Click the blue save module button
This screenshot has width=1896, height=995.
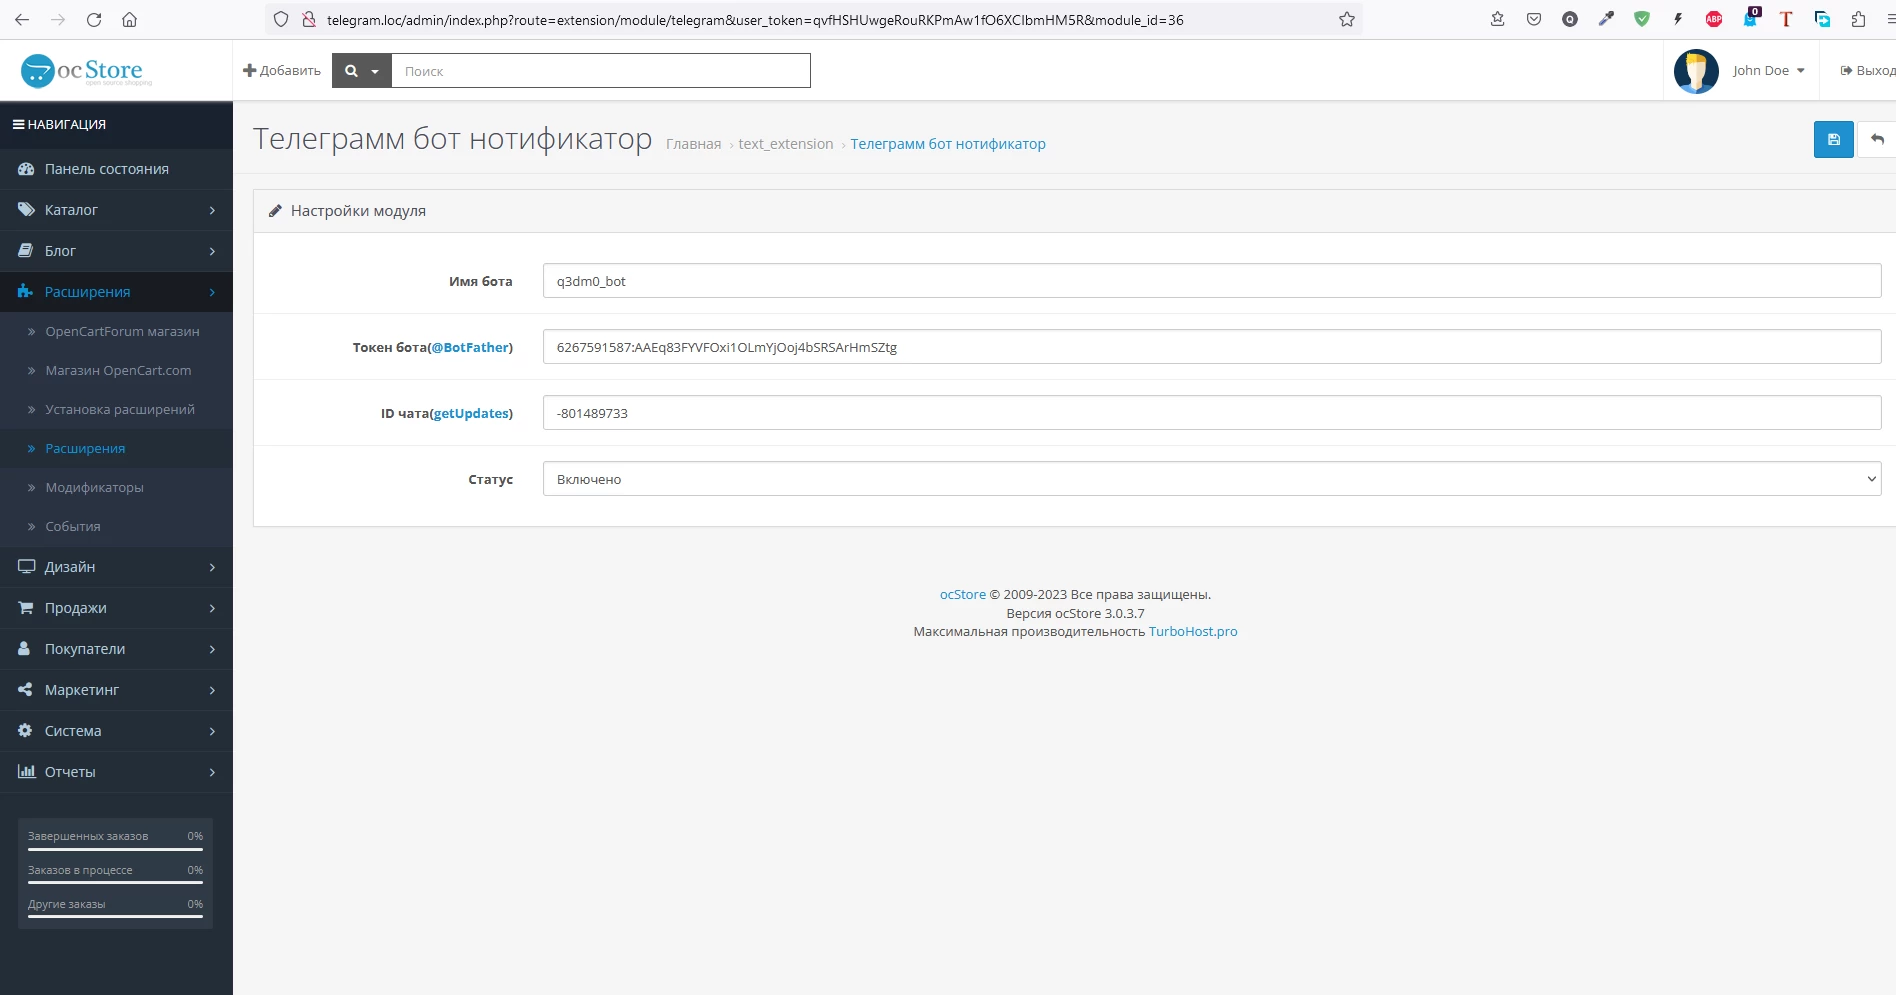coord(1833,139)
